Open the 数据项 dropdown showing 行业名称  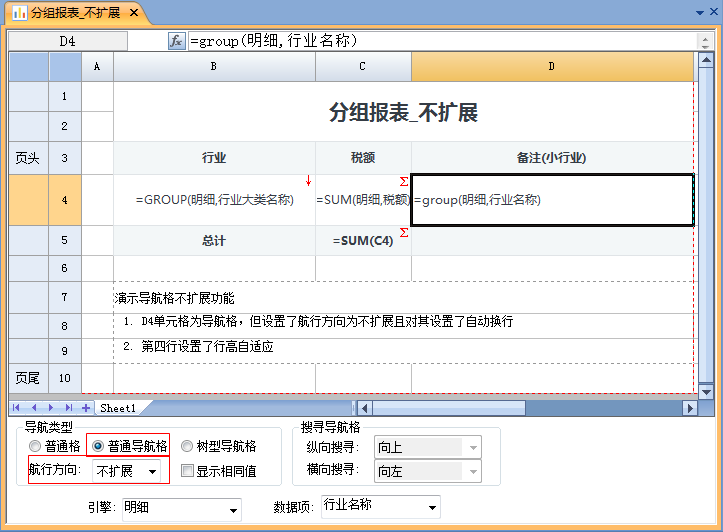tap(379, 508)
